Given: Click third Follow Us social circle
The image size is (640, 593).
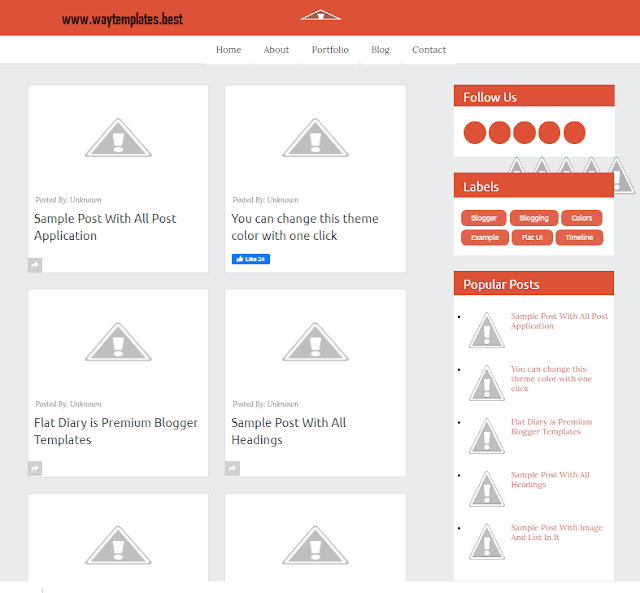Looking at the screenshot, I should pyautogui.click(x=524, y=133).
